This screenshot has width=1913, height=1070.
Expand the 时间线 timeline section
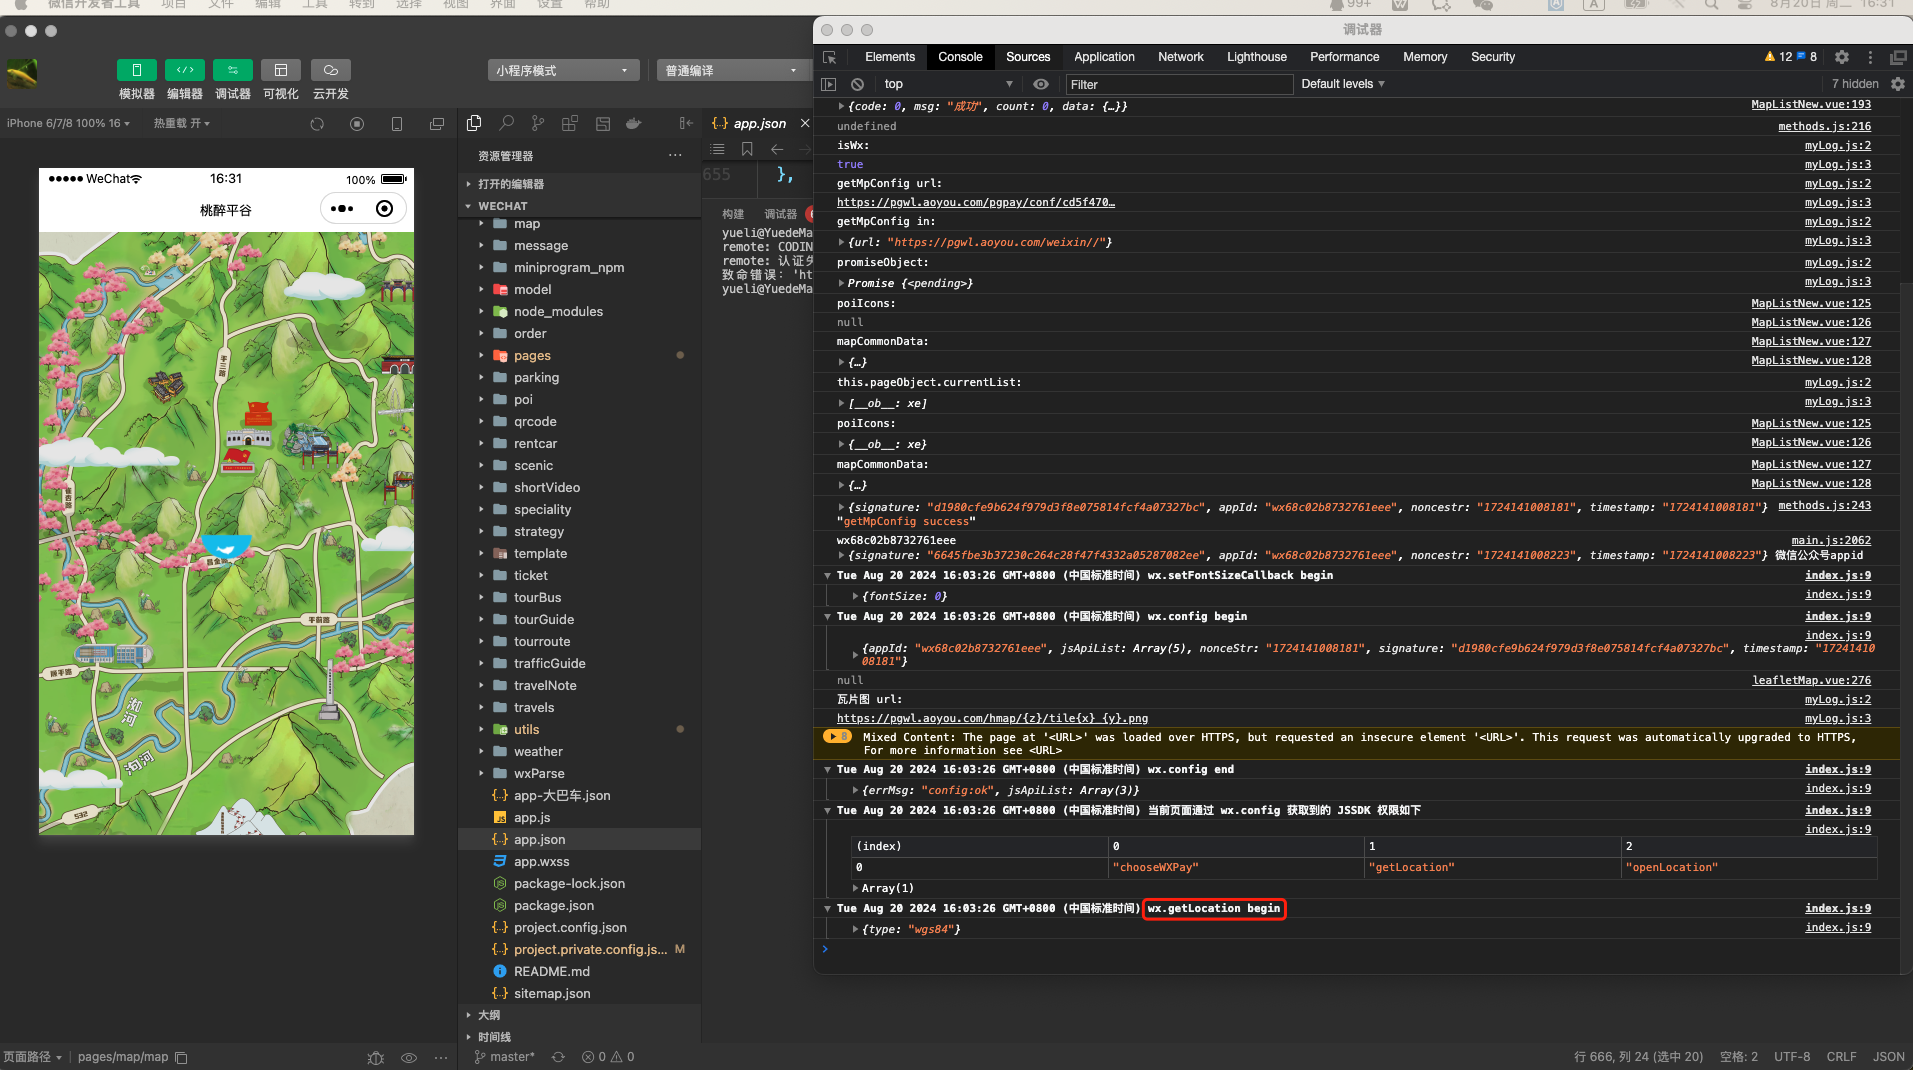pos(579,1037)
